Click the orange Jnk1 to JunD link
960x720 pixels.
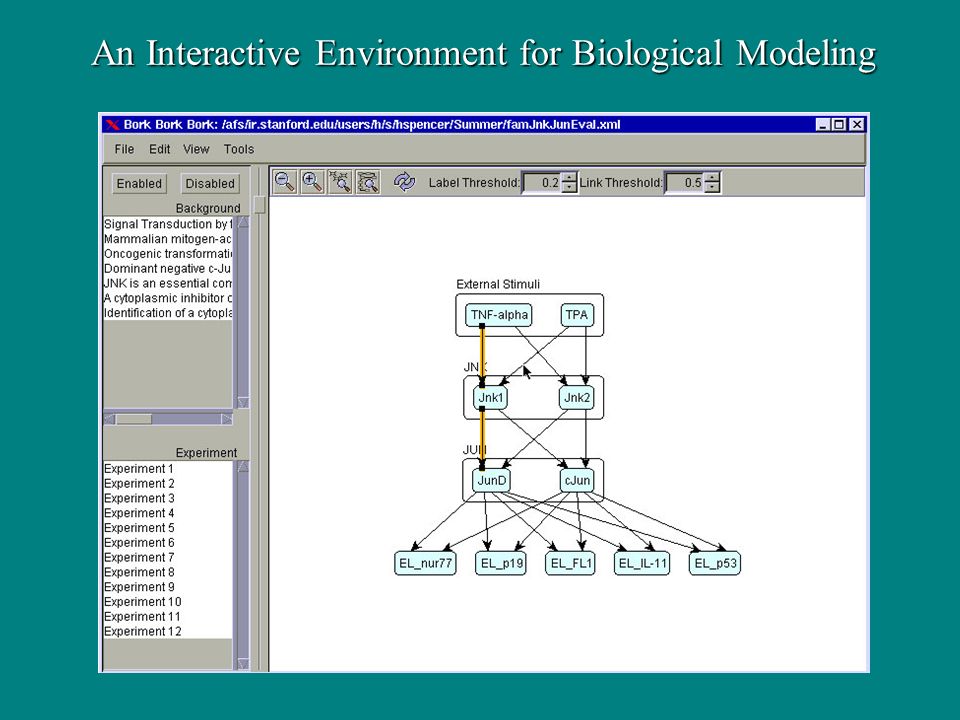482,438
